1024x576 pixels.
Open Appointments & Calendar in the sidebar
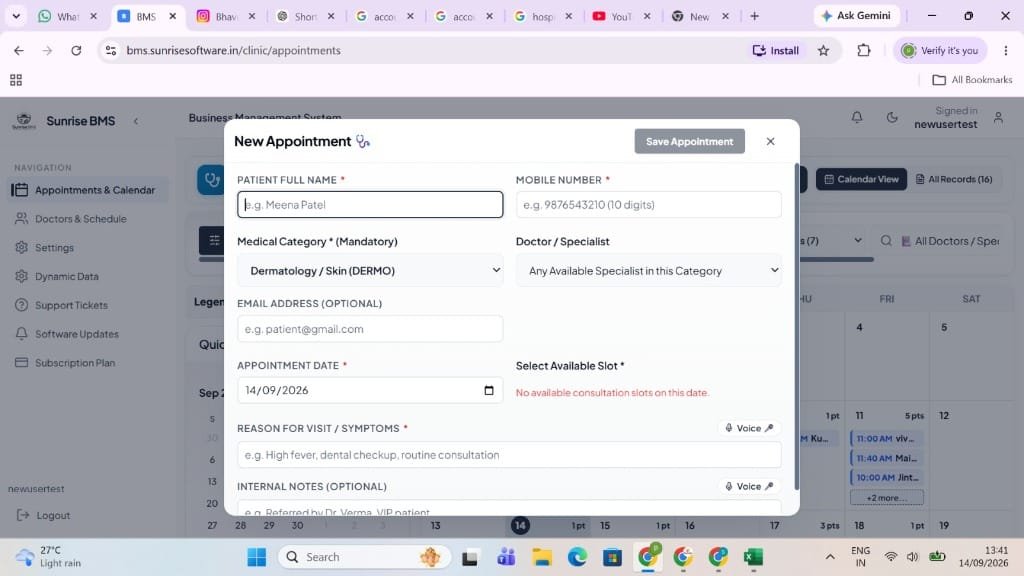88,190
